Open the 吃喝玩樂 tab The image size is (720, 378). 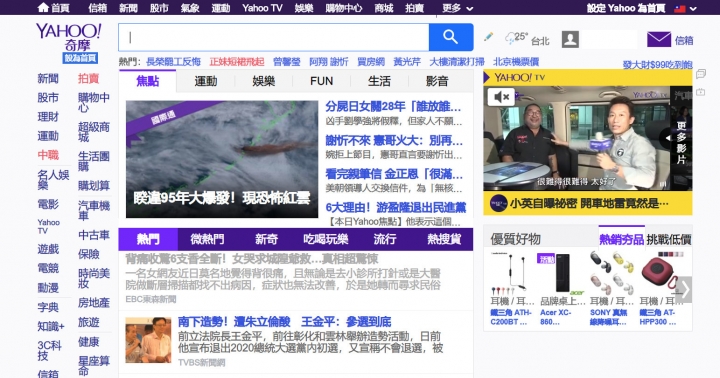(326, 239)
